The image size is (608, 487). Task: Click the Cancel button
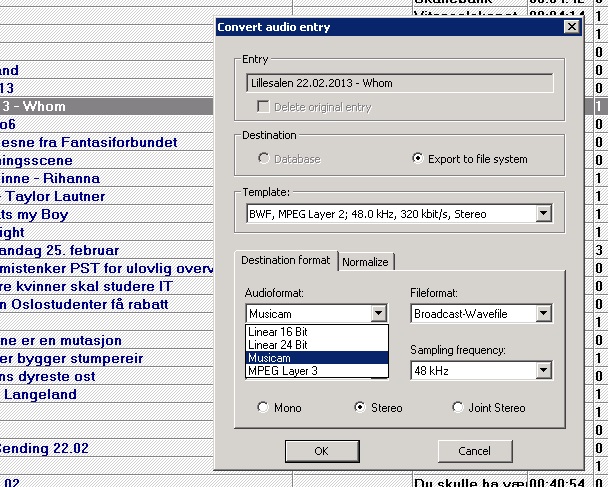tap(475, 451)
